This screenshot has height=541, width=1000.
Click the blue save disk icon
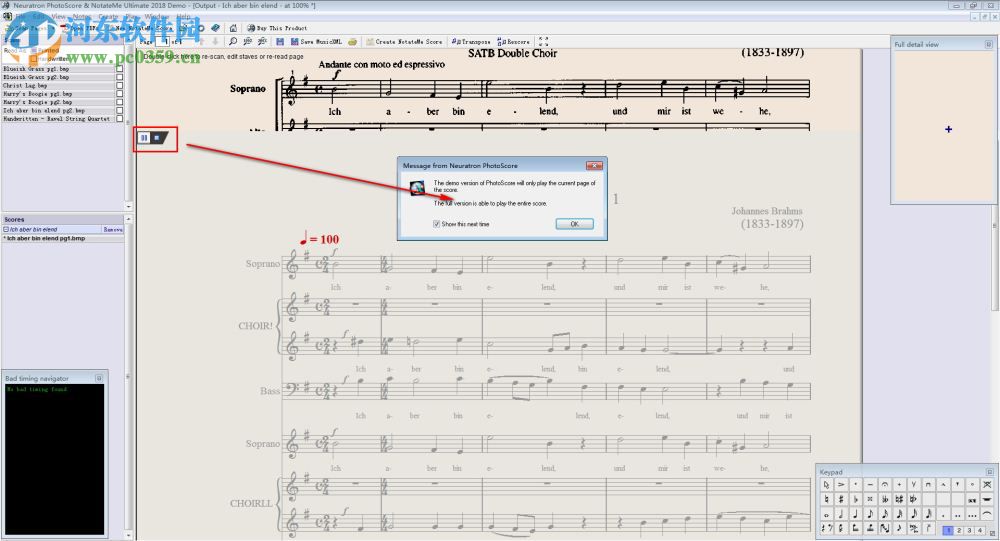280,41
